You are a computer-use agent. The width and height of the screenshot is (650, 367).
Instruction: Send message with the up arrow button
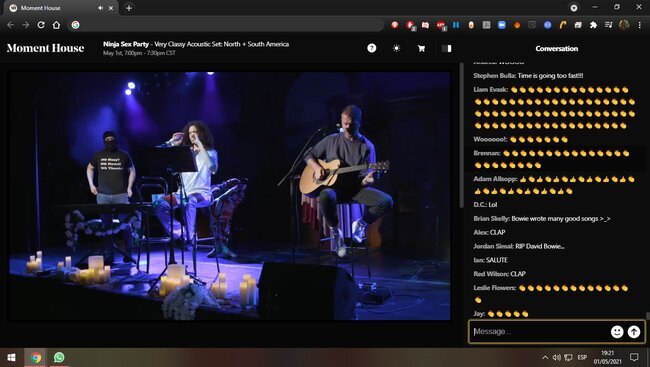634,332
